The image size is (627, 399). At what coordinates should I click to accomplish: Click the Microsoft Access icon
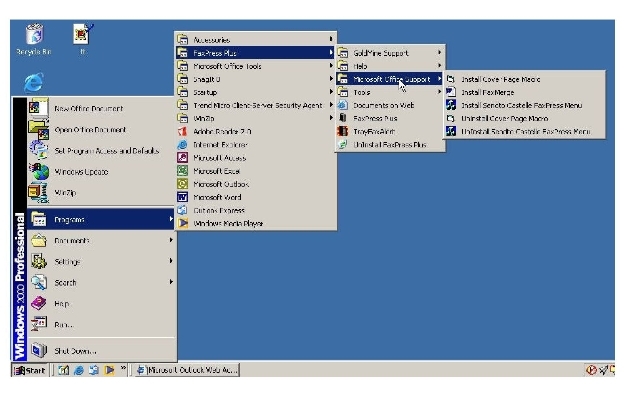click(x=183, y=158)
